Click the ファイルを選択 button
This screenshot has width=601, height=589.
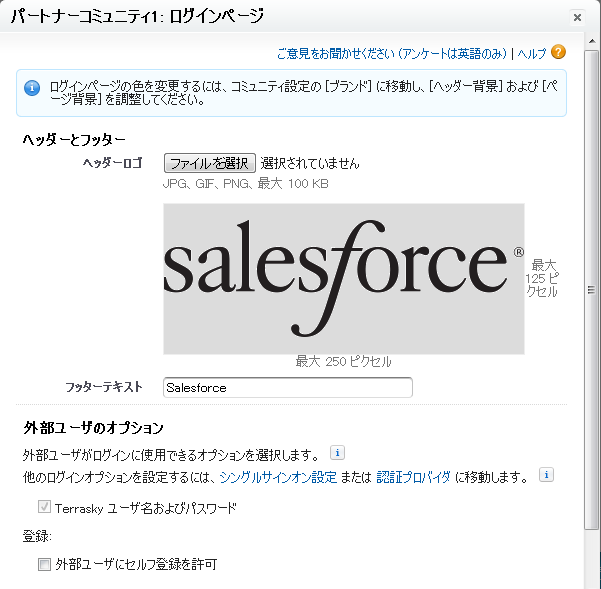click(x=210, y=163)
